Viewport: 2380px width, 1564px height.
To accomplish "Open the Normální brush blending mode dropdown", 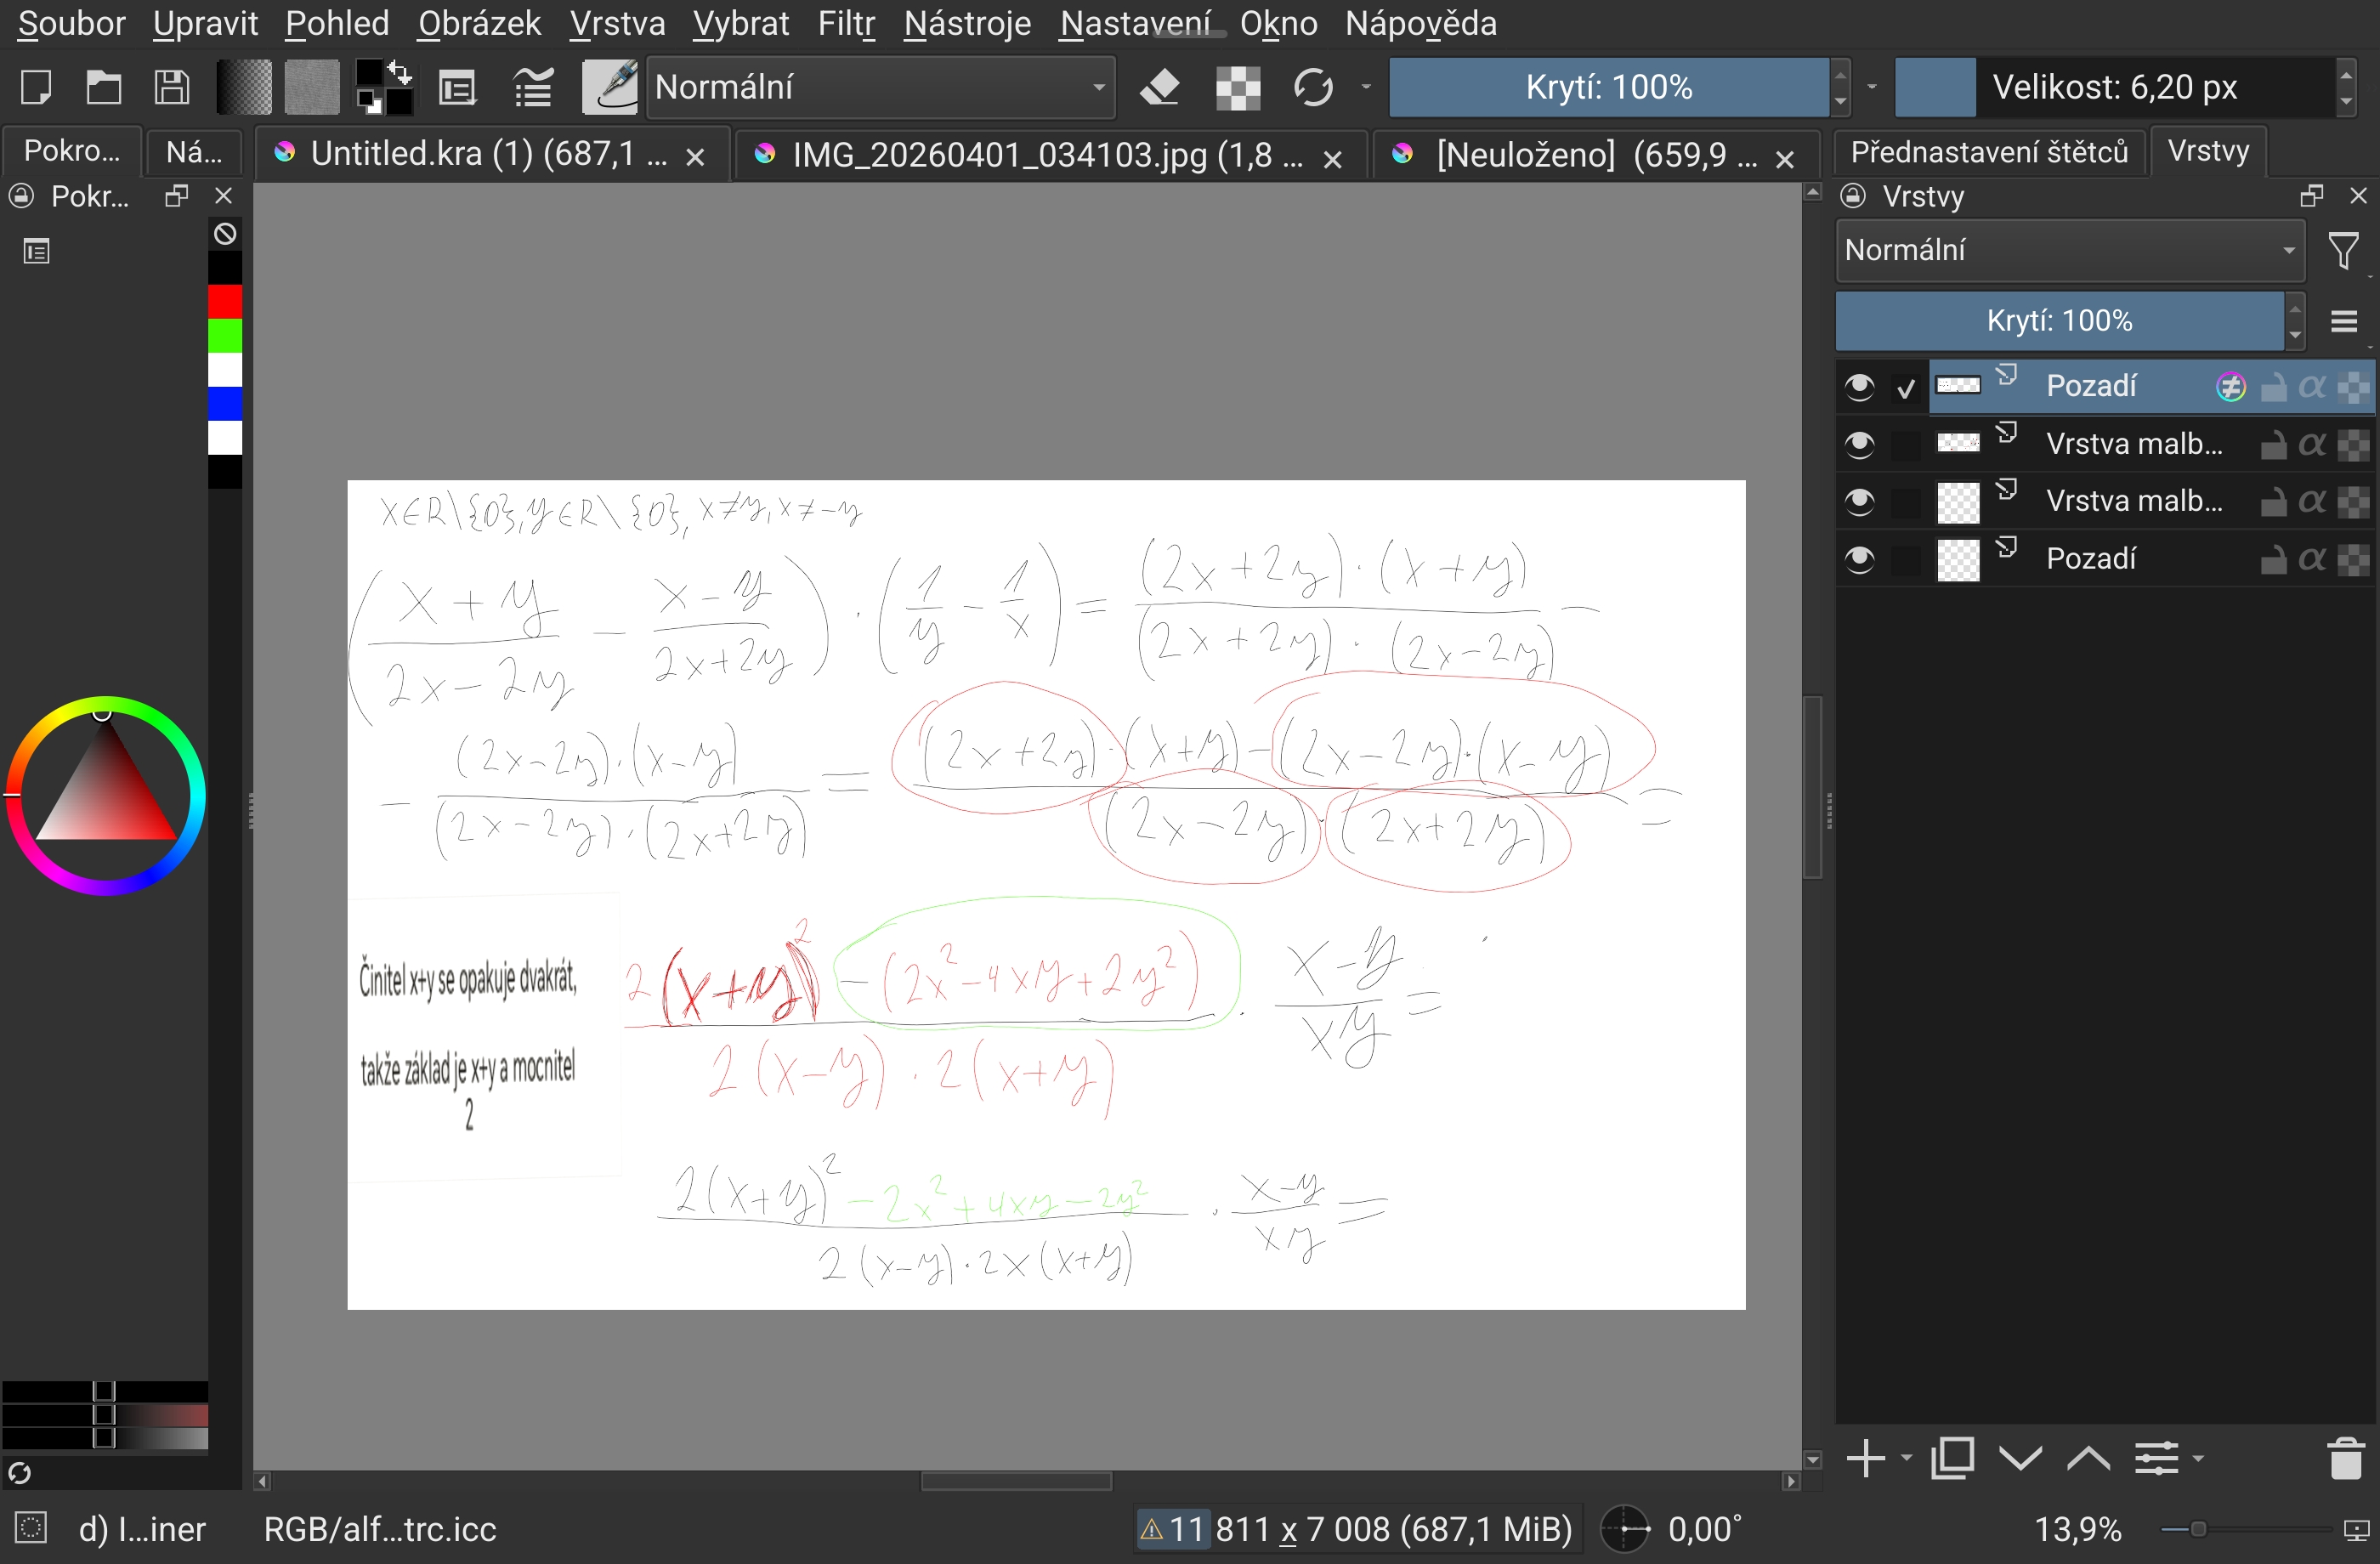I will point(880,88).
